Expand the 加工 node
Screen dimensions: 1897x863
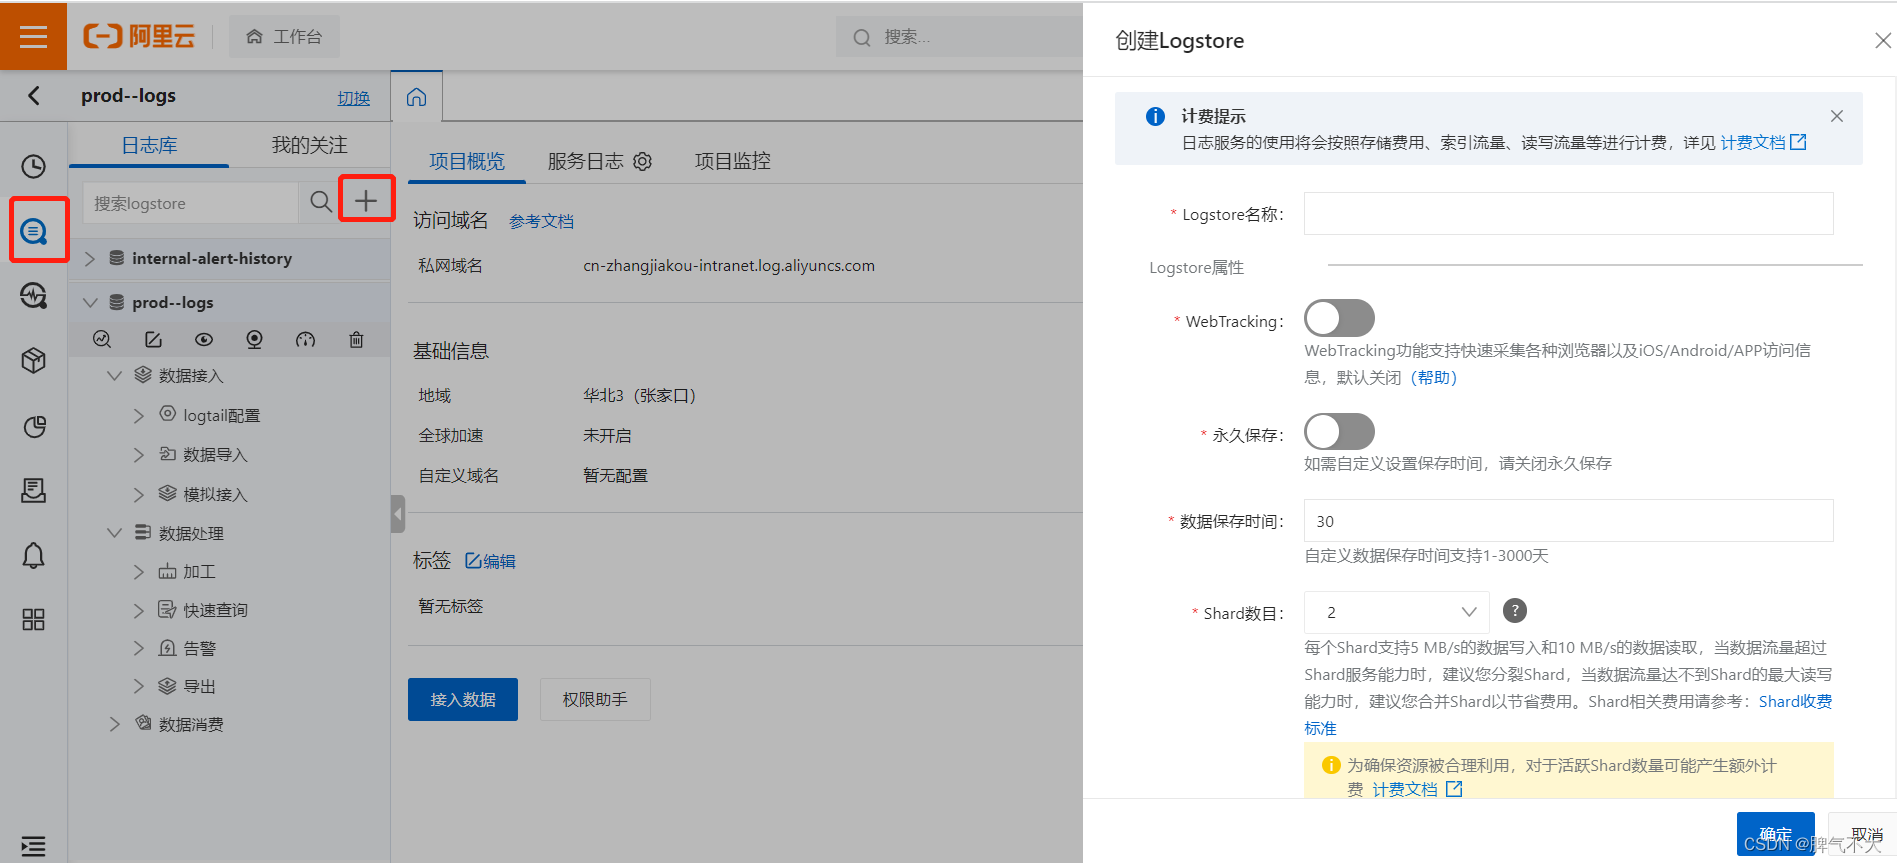coord(139,571)
